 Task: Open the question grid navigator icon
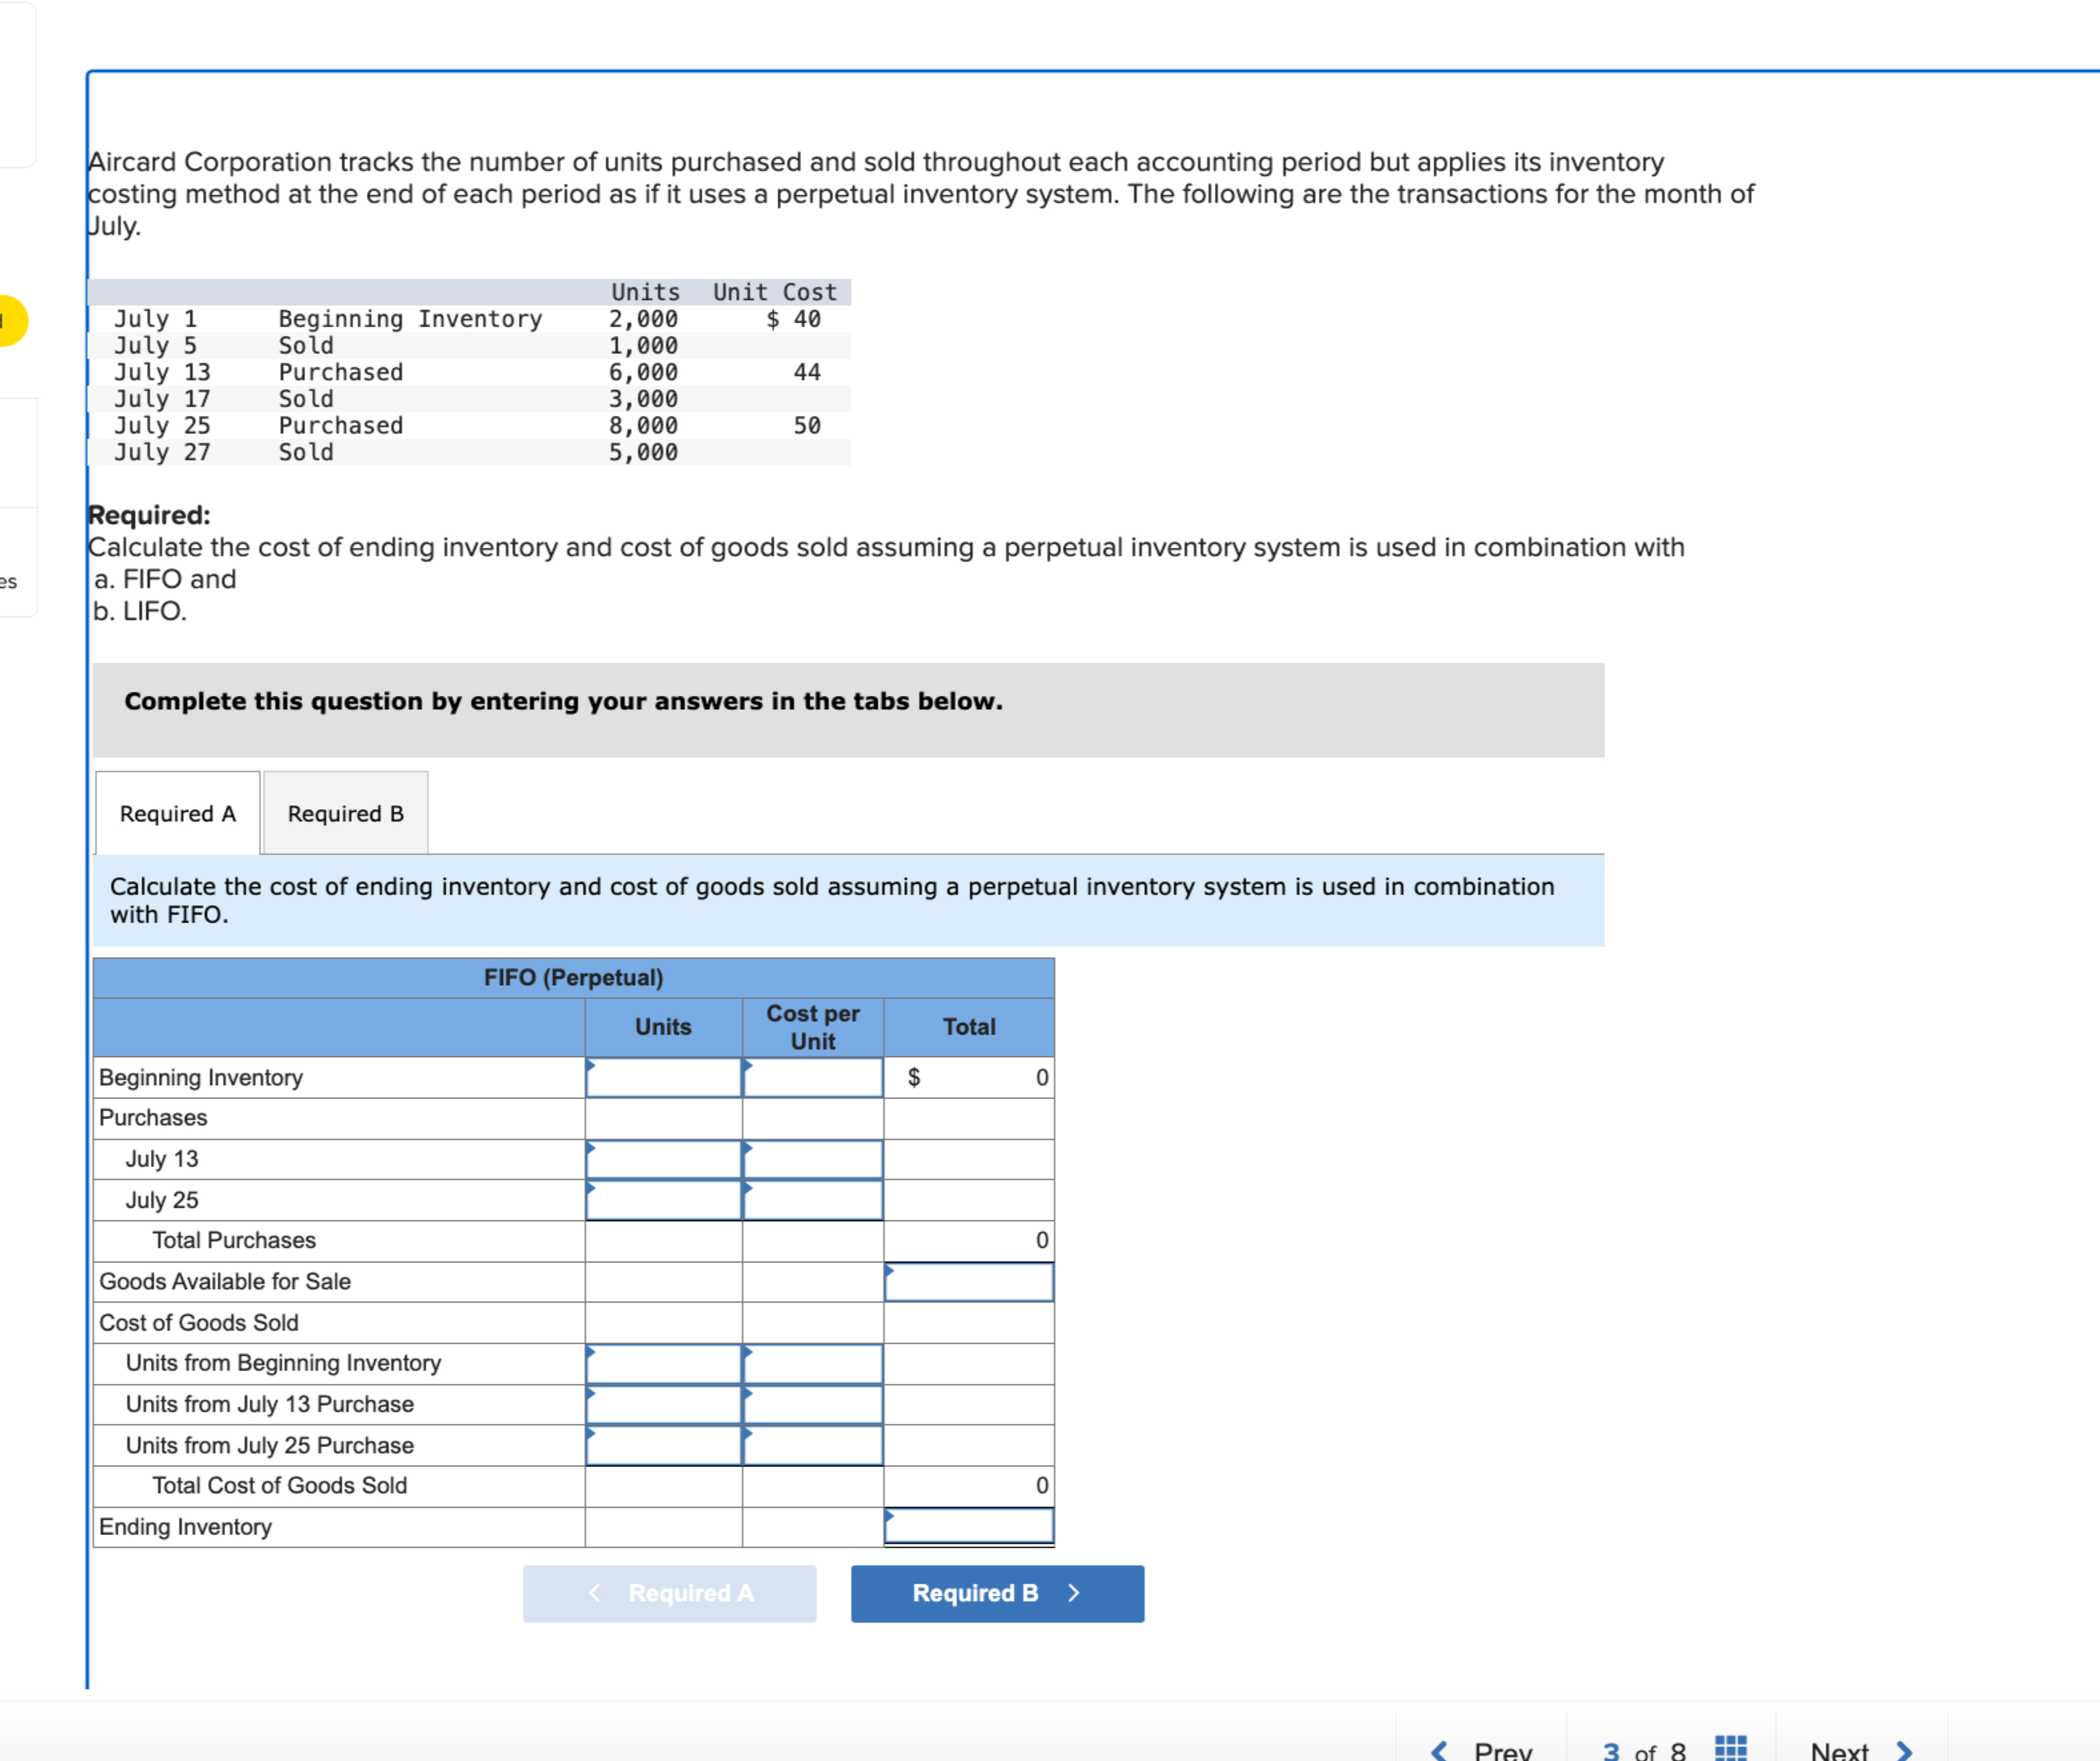(x=1730, y=1748)
